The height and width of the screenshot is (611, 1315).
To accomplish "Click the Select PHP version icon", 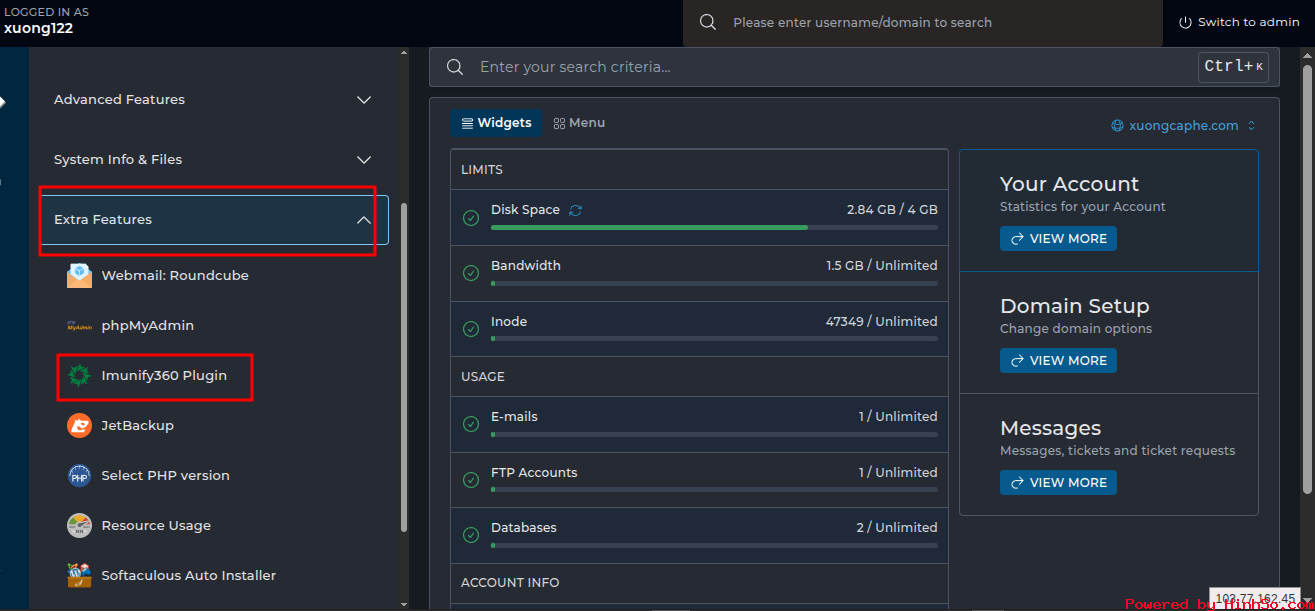I will [79, 476].
